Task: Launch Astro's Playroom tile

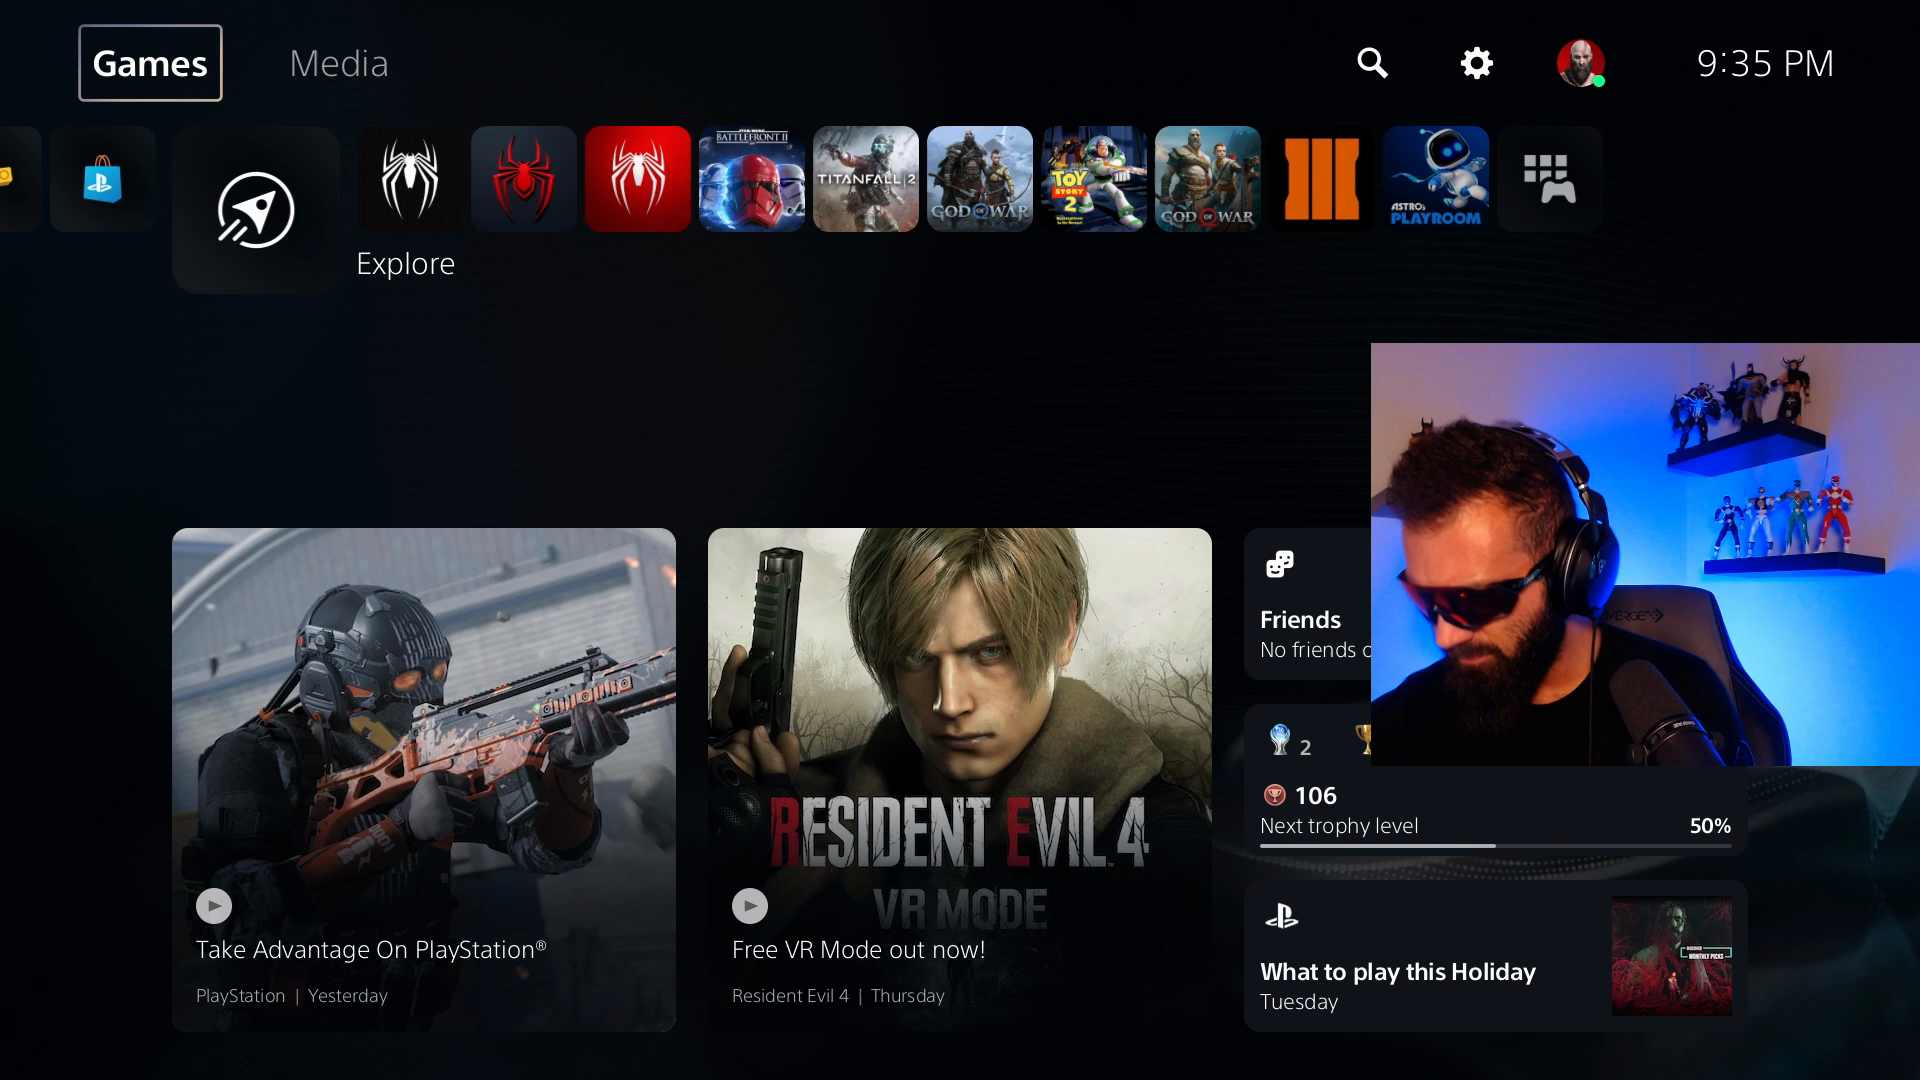Action: pyautogui.click(x=1436, y=179)
